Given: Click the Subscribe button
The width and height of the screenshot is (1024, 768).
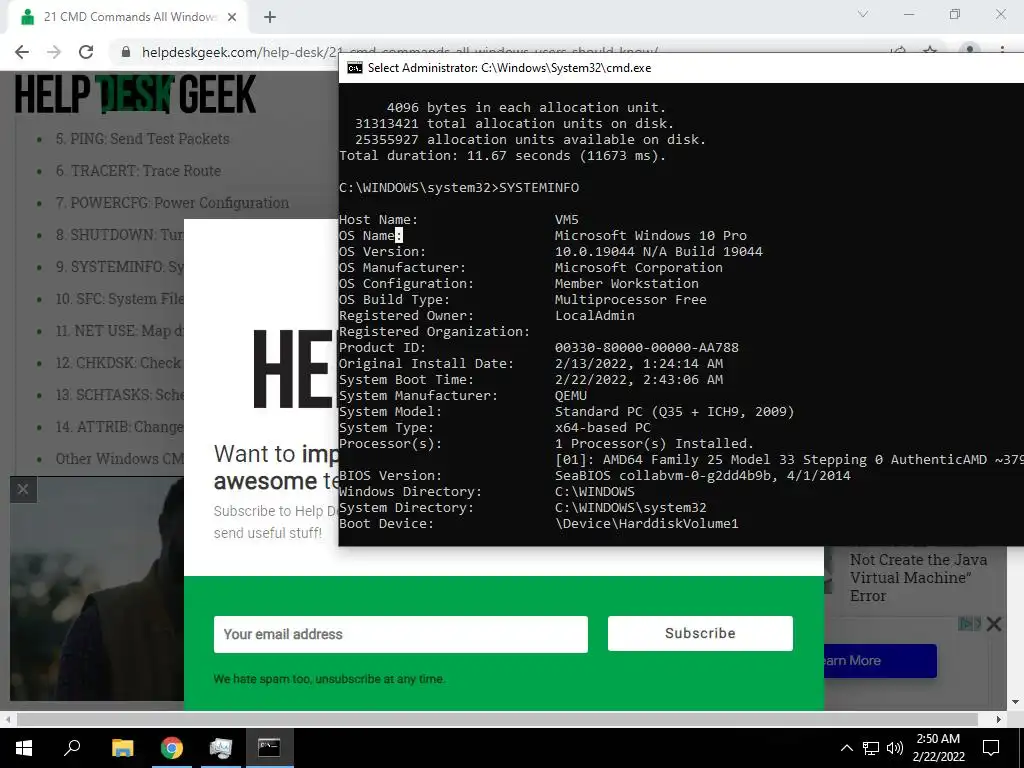Looking at the screenshot, I should click(700, 633).
